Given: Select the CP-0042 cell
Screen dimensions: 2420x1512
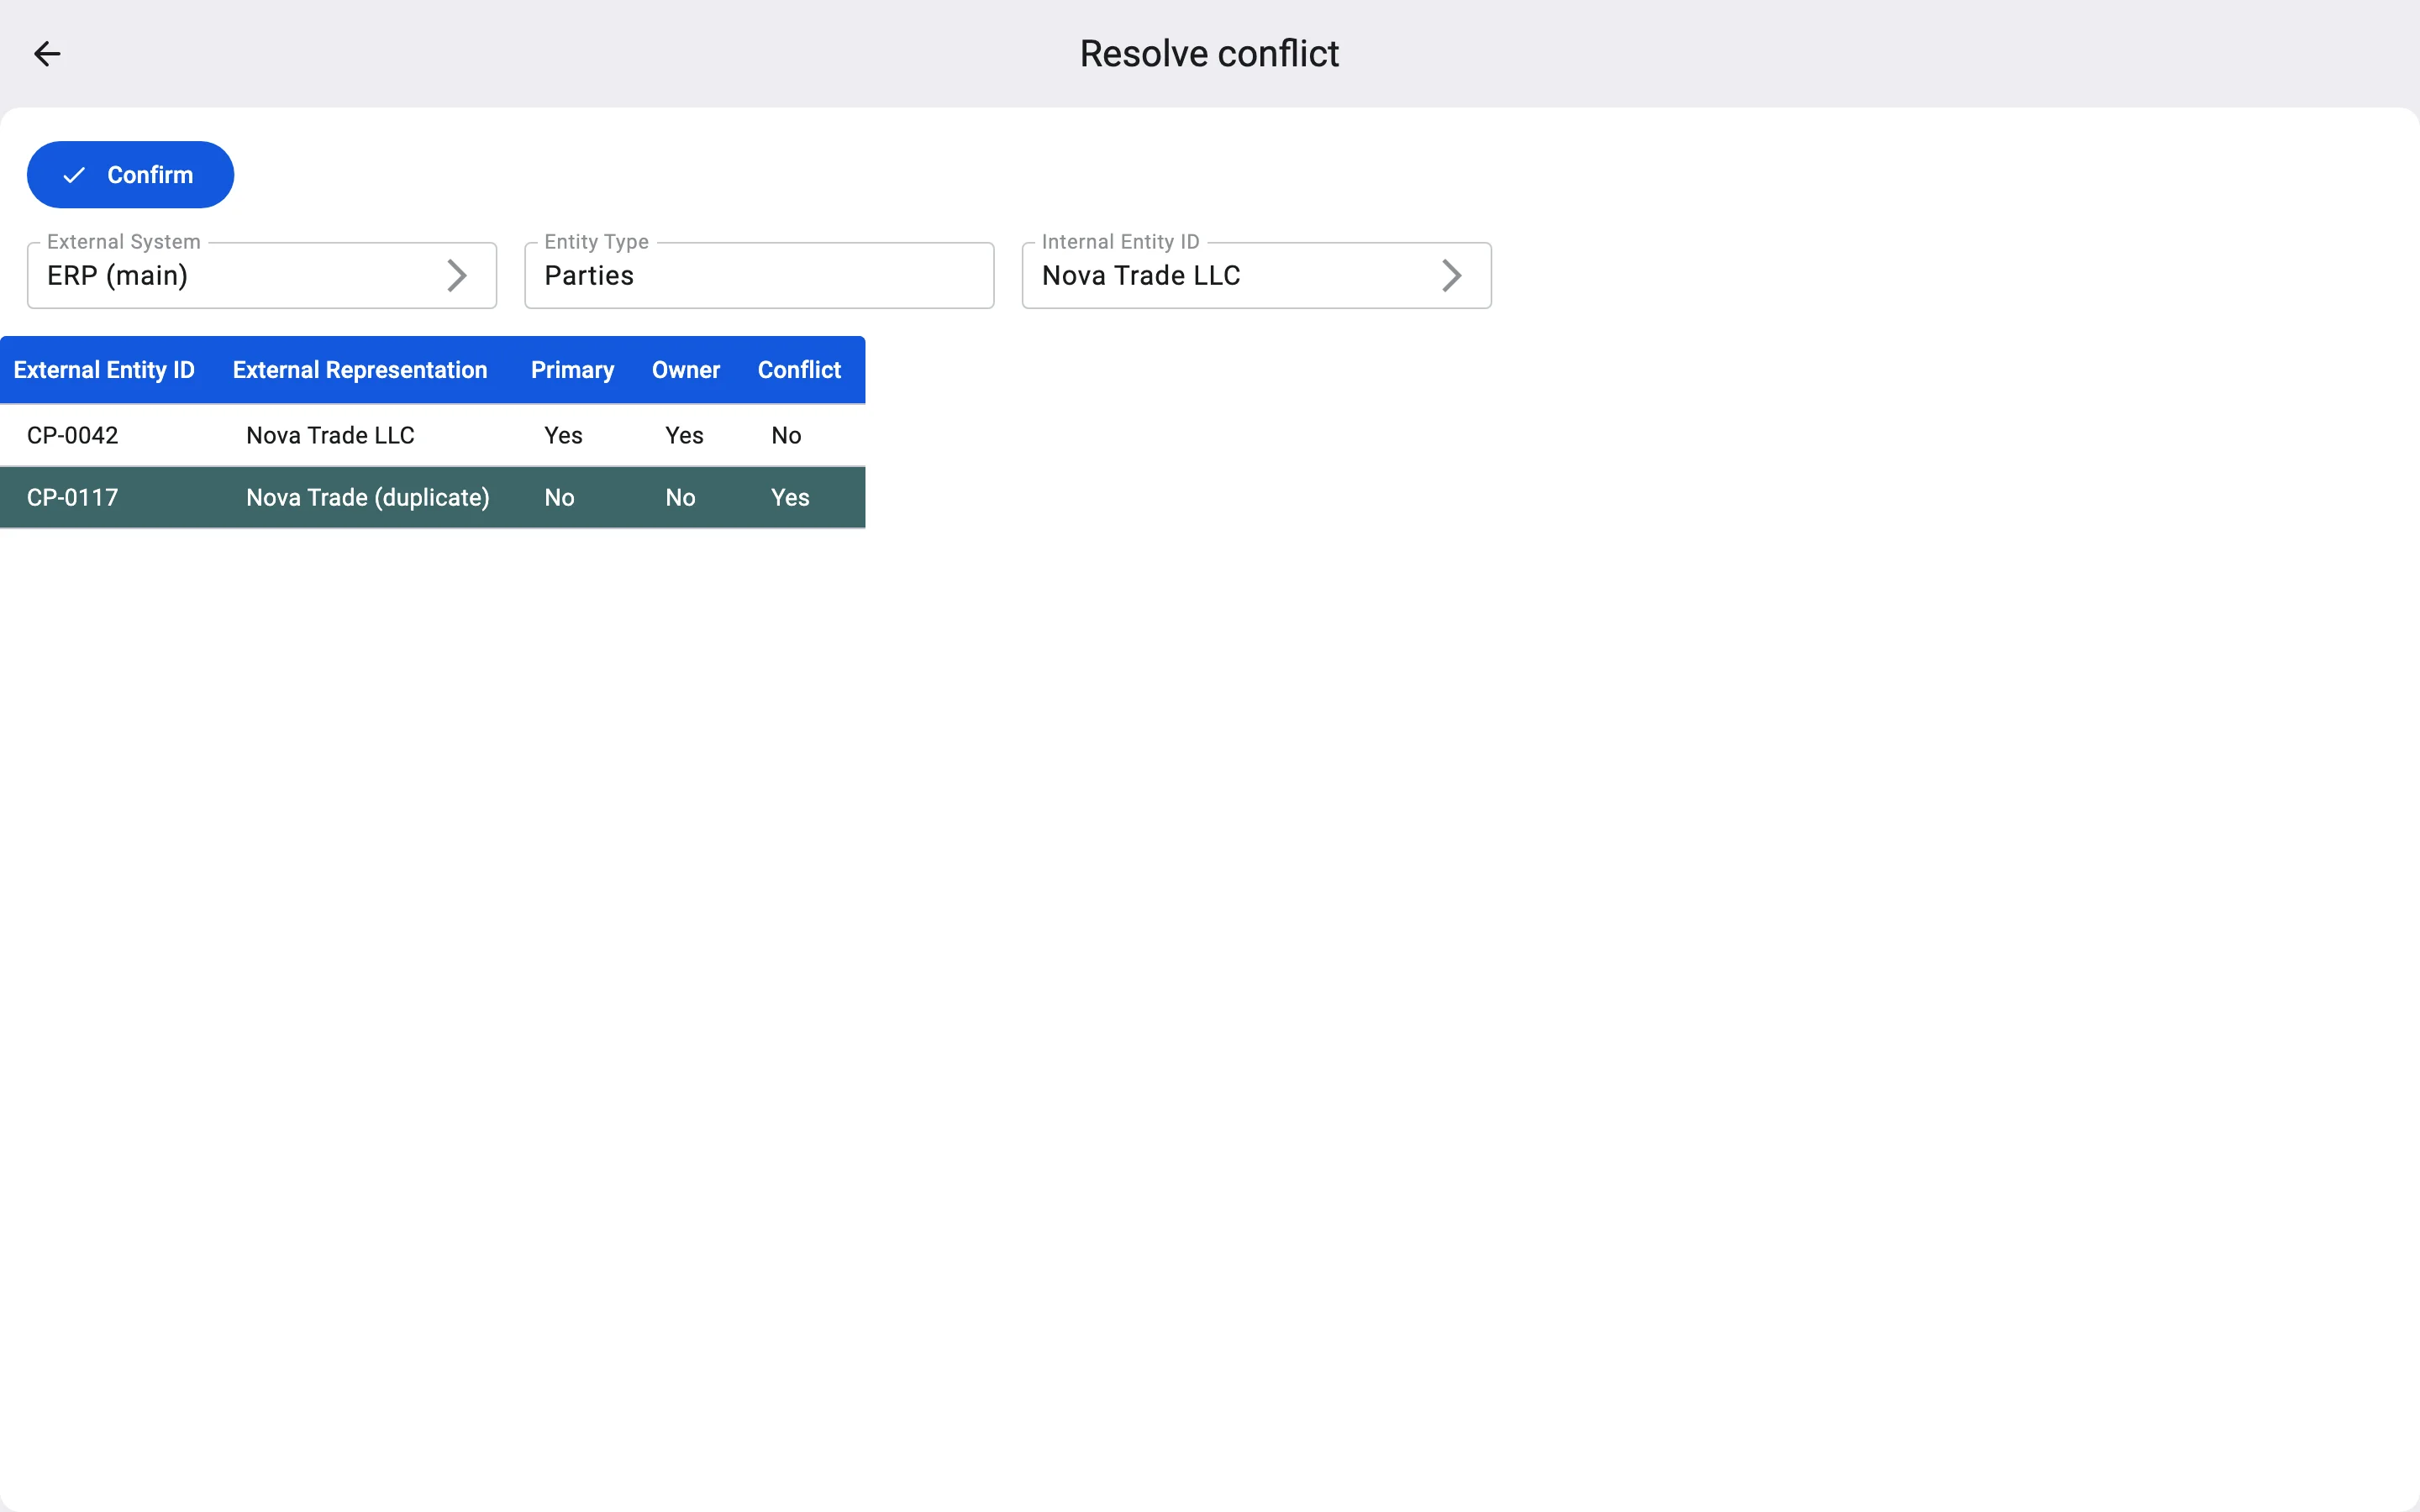Looking at the screenshot, I should pos(73,435).
